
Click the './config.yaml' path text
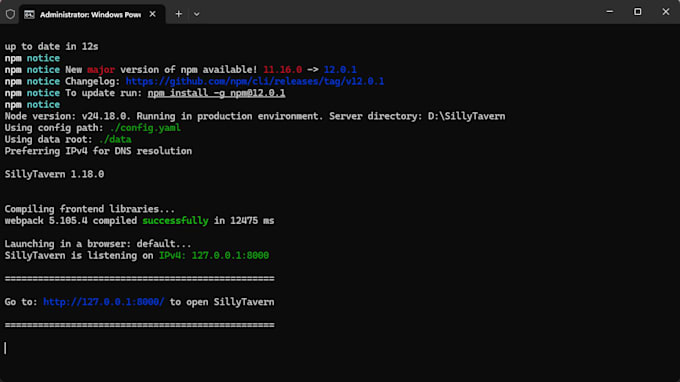145,128
